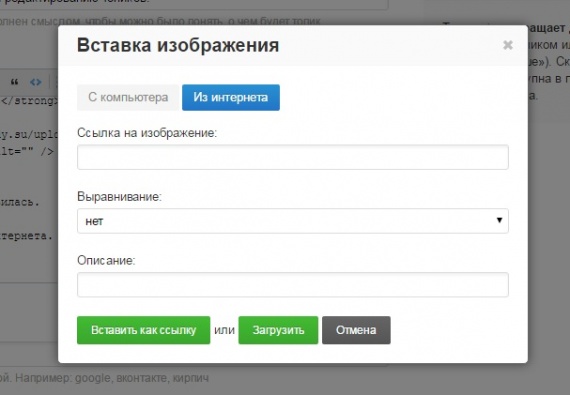The height and width of the screenshot is (395, 570).
Task: Select the Из интернета tab
Action: point(231,97)
